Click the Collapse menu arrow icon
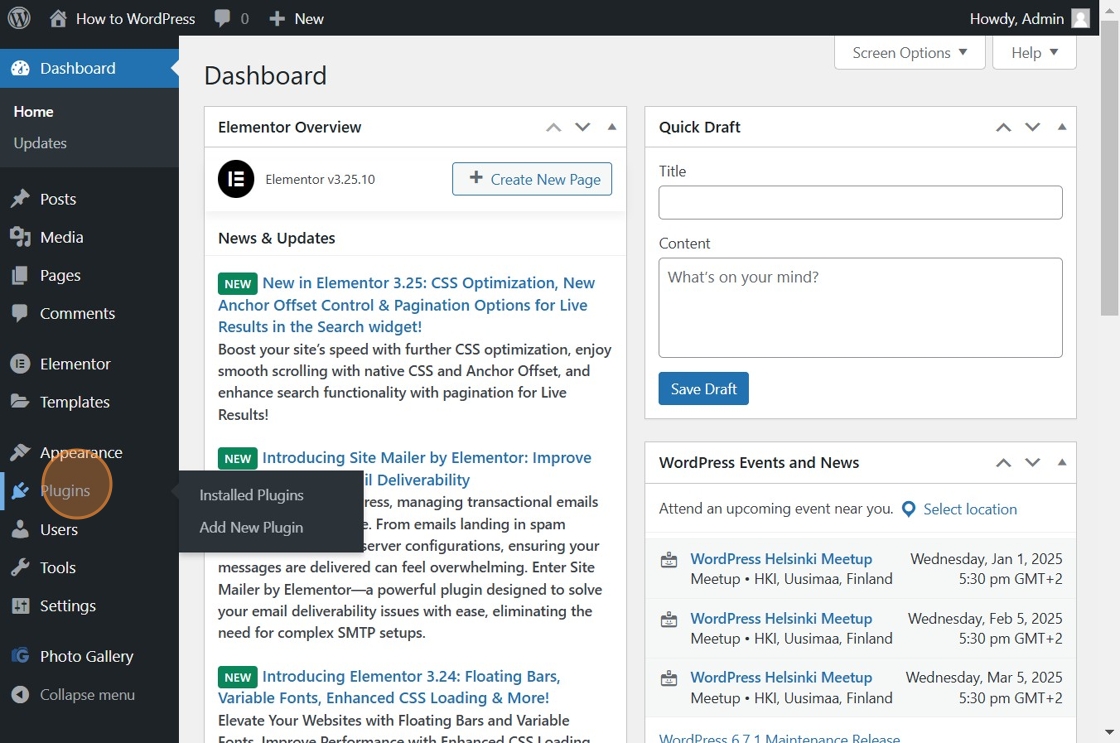The width and height of the screenshot is (1120, 743). click(x=20, y=694)
